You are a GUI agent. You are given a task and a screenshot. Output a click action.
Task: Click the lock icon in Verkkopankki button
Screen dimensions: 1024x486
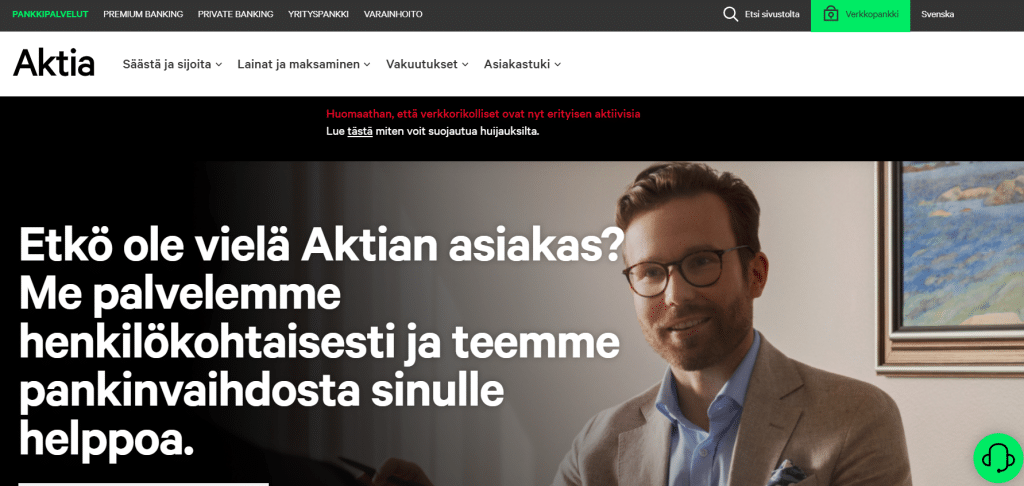[x=831, y=14]
